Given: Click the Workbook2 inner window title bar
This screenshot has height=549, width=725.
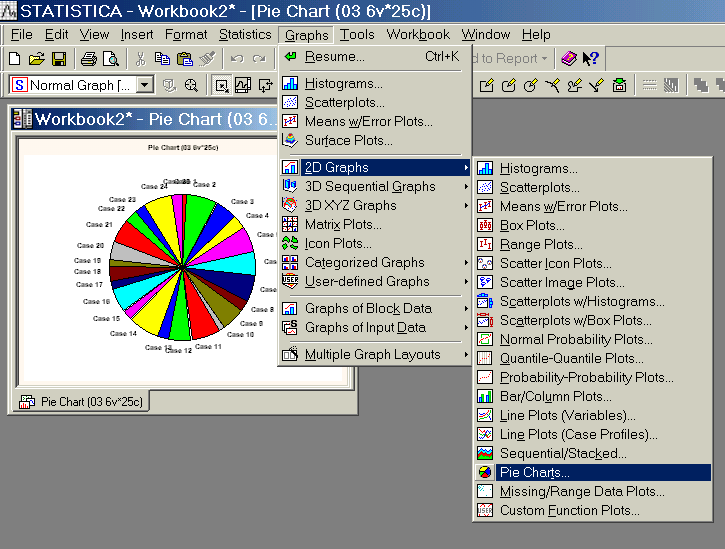Looking at the screenshot, I should pyautogui.click(x=143, y=119).
